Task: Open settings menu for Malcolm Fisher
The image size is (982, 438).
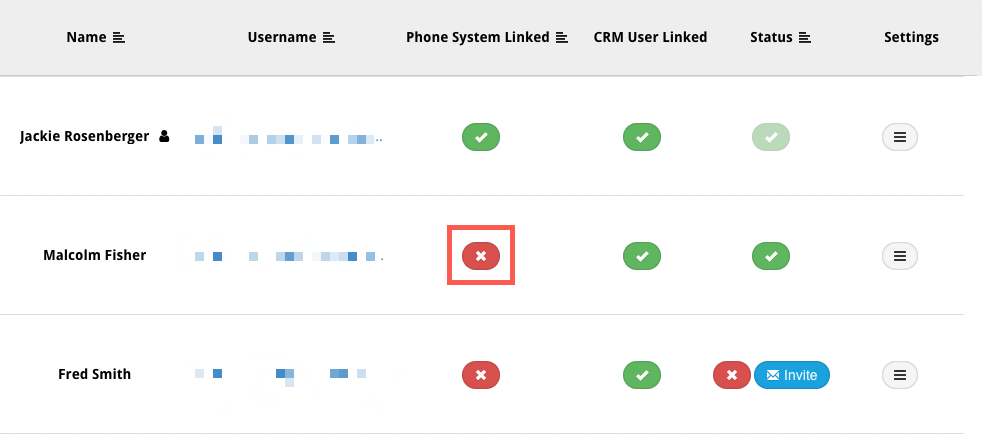Action: coord(900,256)
